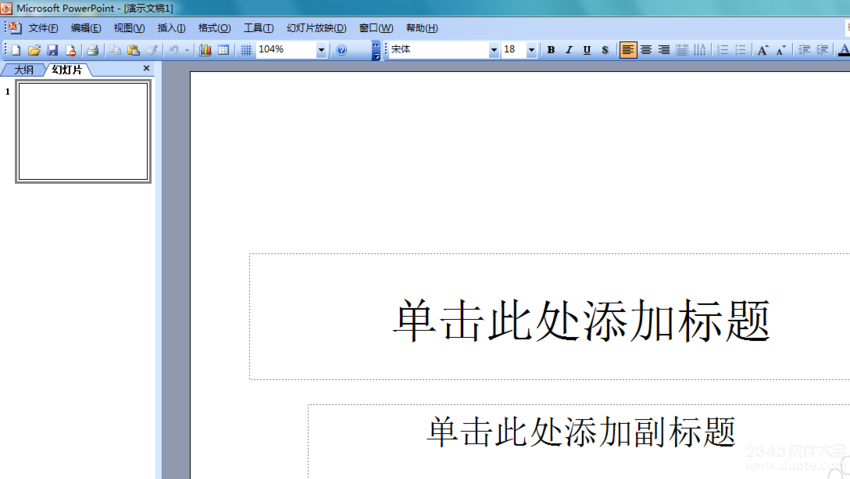Viewport: 850px width, 479px height.
Task: Pick the font color A button
Action: [843, 50]
